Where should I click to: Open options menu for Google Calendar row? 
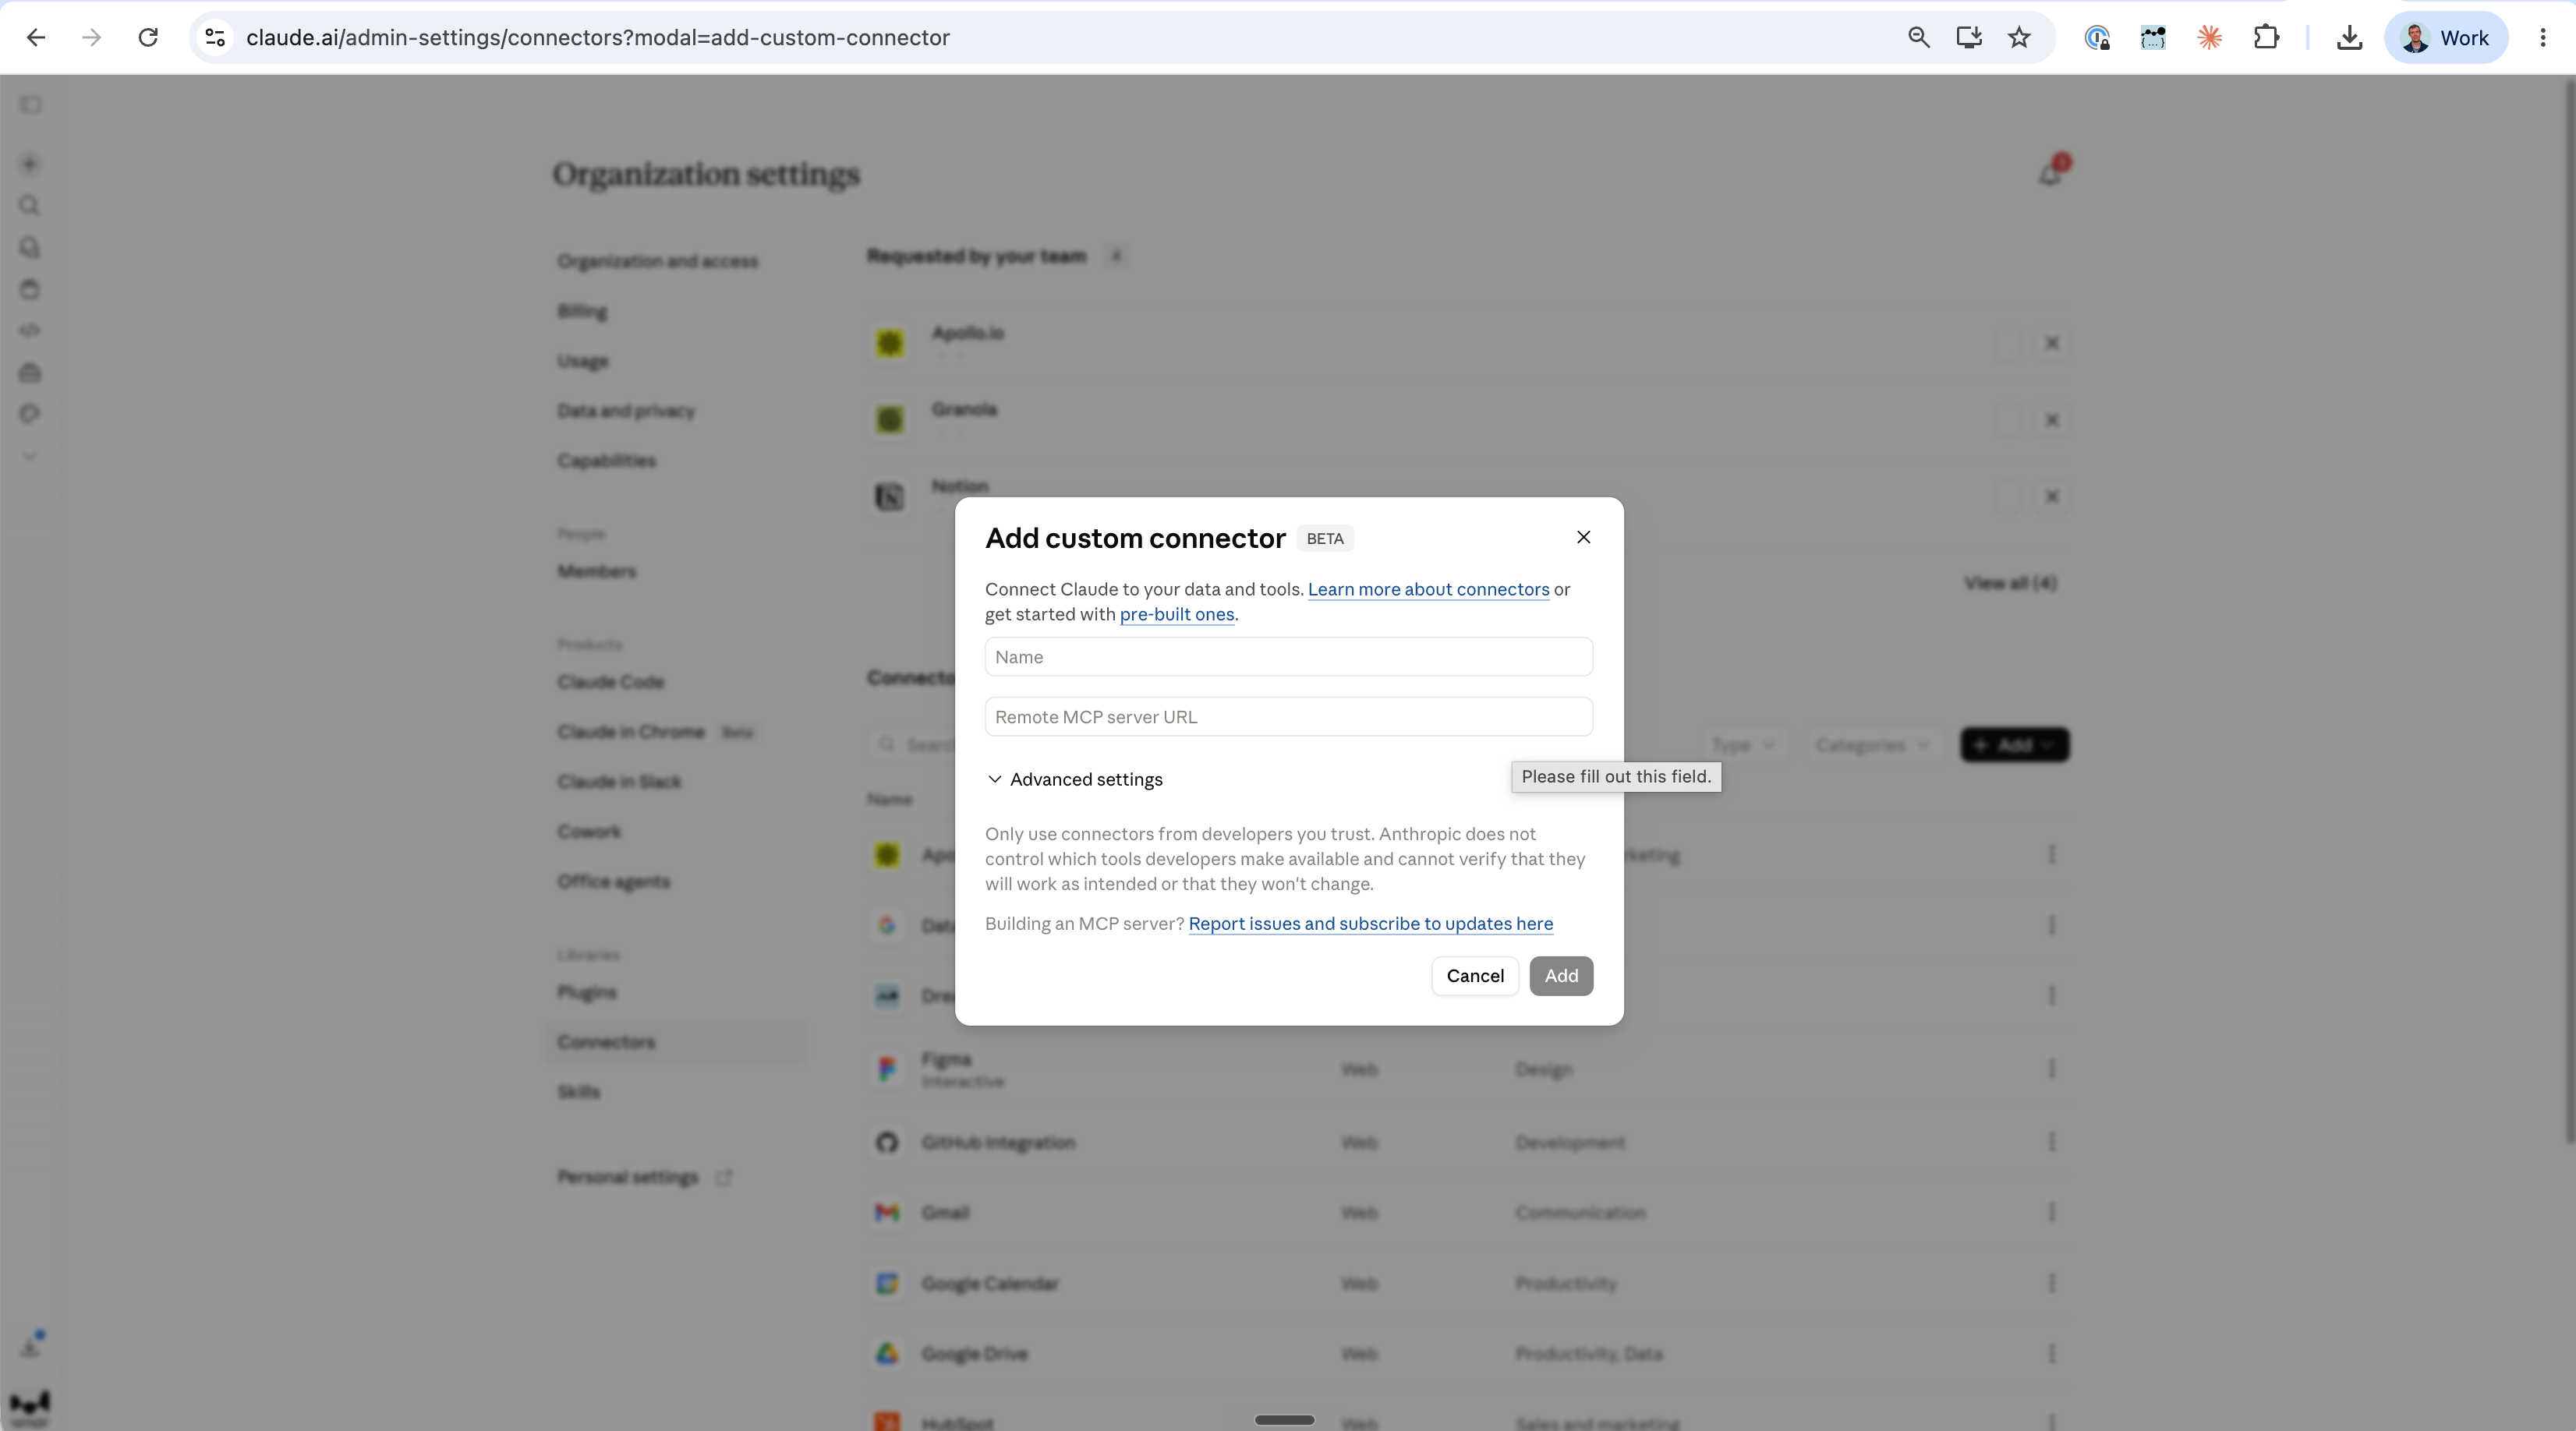2052,1283
